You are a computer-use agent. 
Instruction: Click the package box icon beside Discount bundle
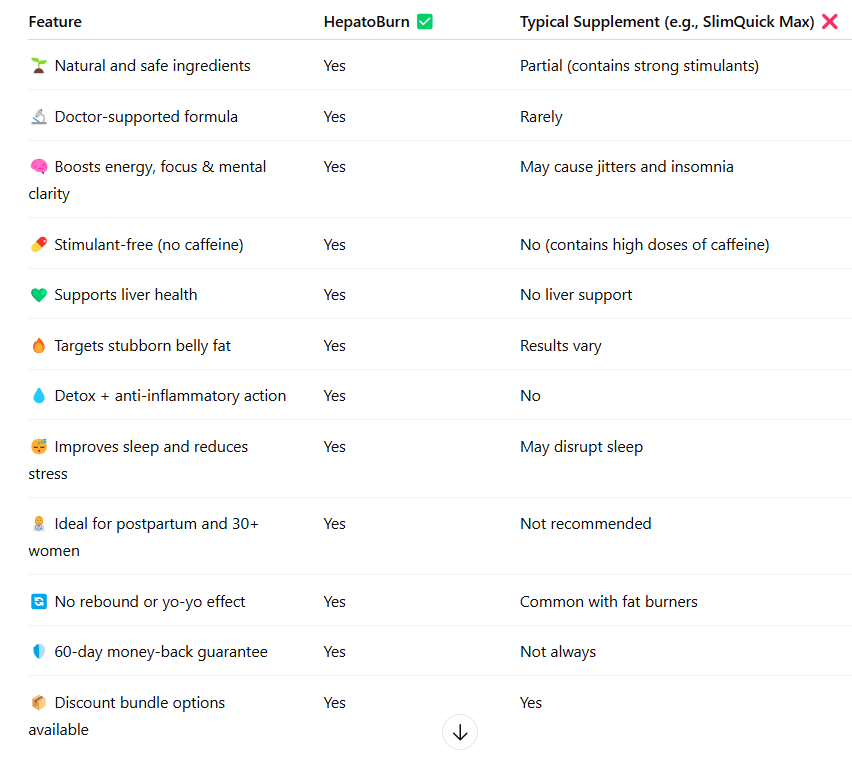(39, 702)
